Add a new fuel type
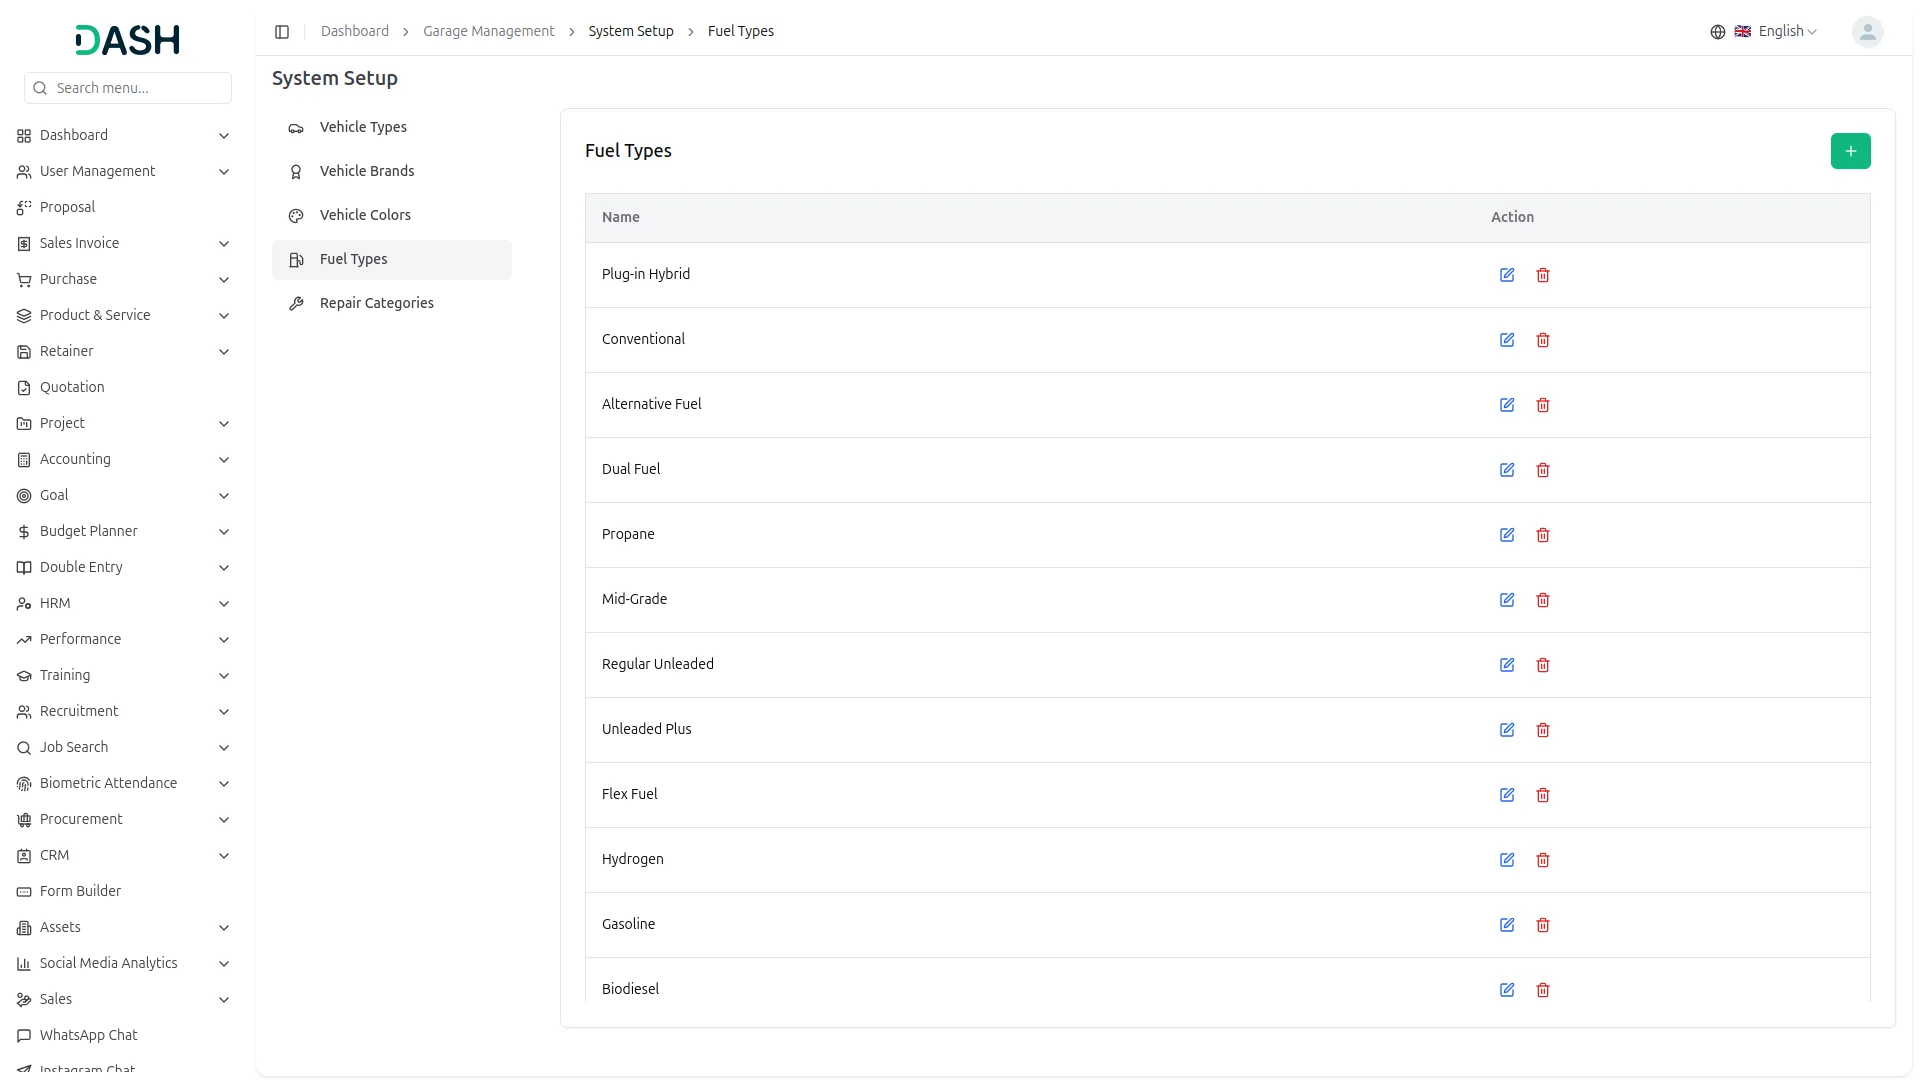 (x=1850, y=151)
